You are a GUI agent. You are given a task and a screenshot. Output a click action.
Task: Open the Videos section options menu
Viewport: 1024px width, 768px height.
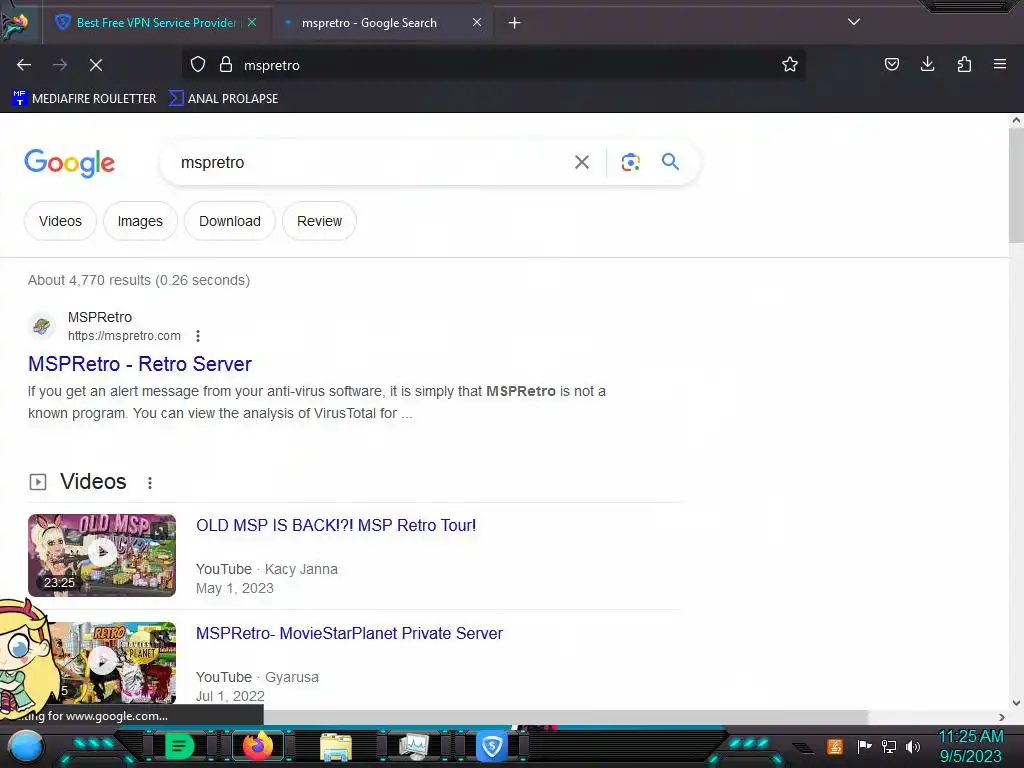tap(150, 483)
